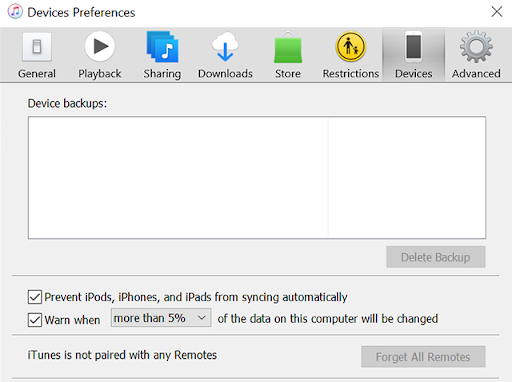Open the Store green shopping bag icon
Screen dimensions: 512x382
pyautogui.click(x=288, y=47)
